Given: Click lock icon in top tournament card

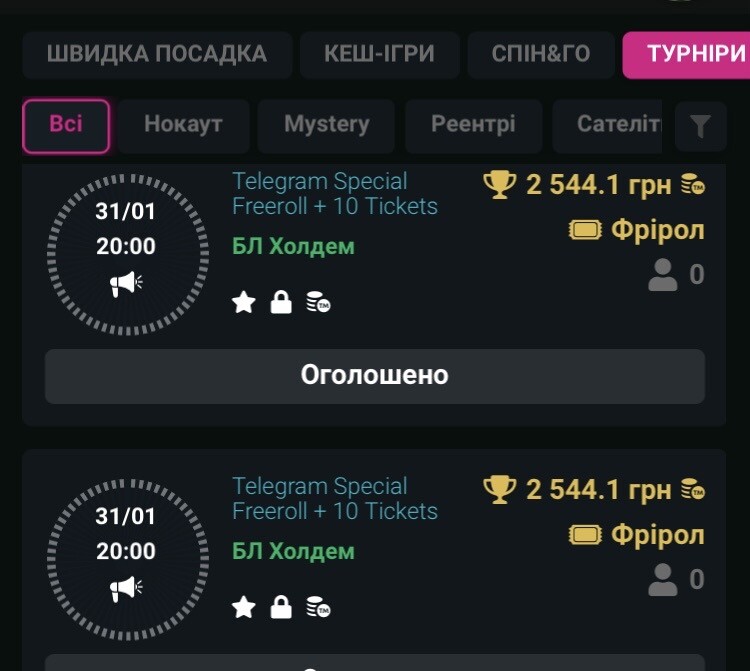Looking at the screenshot, I should (281, 302).
